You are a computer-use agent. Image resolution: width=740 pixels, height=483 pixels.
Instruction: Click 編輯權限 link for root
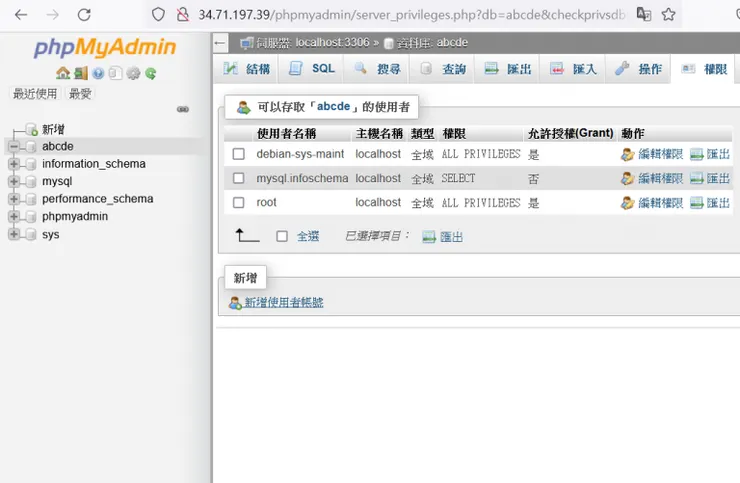(660, 203)
